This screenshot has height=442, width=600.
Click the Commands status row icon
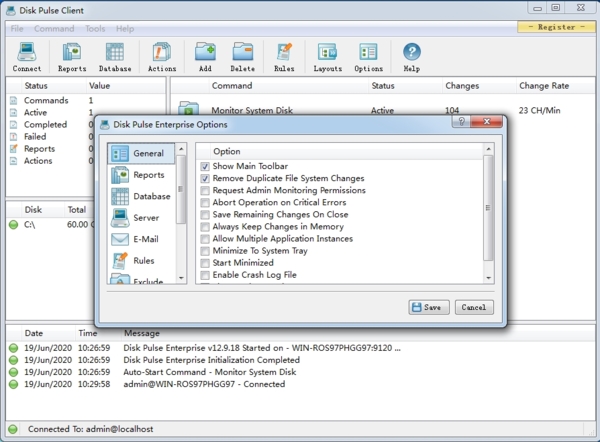[x=13, y=101]
